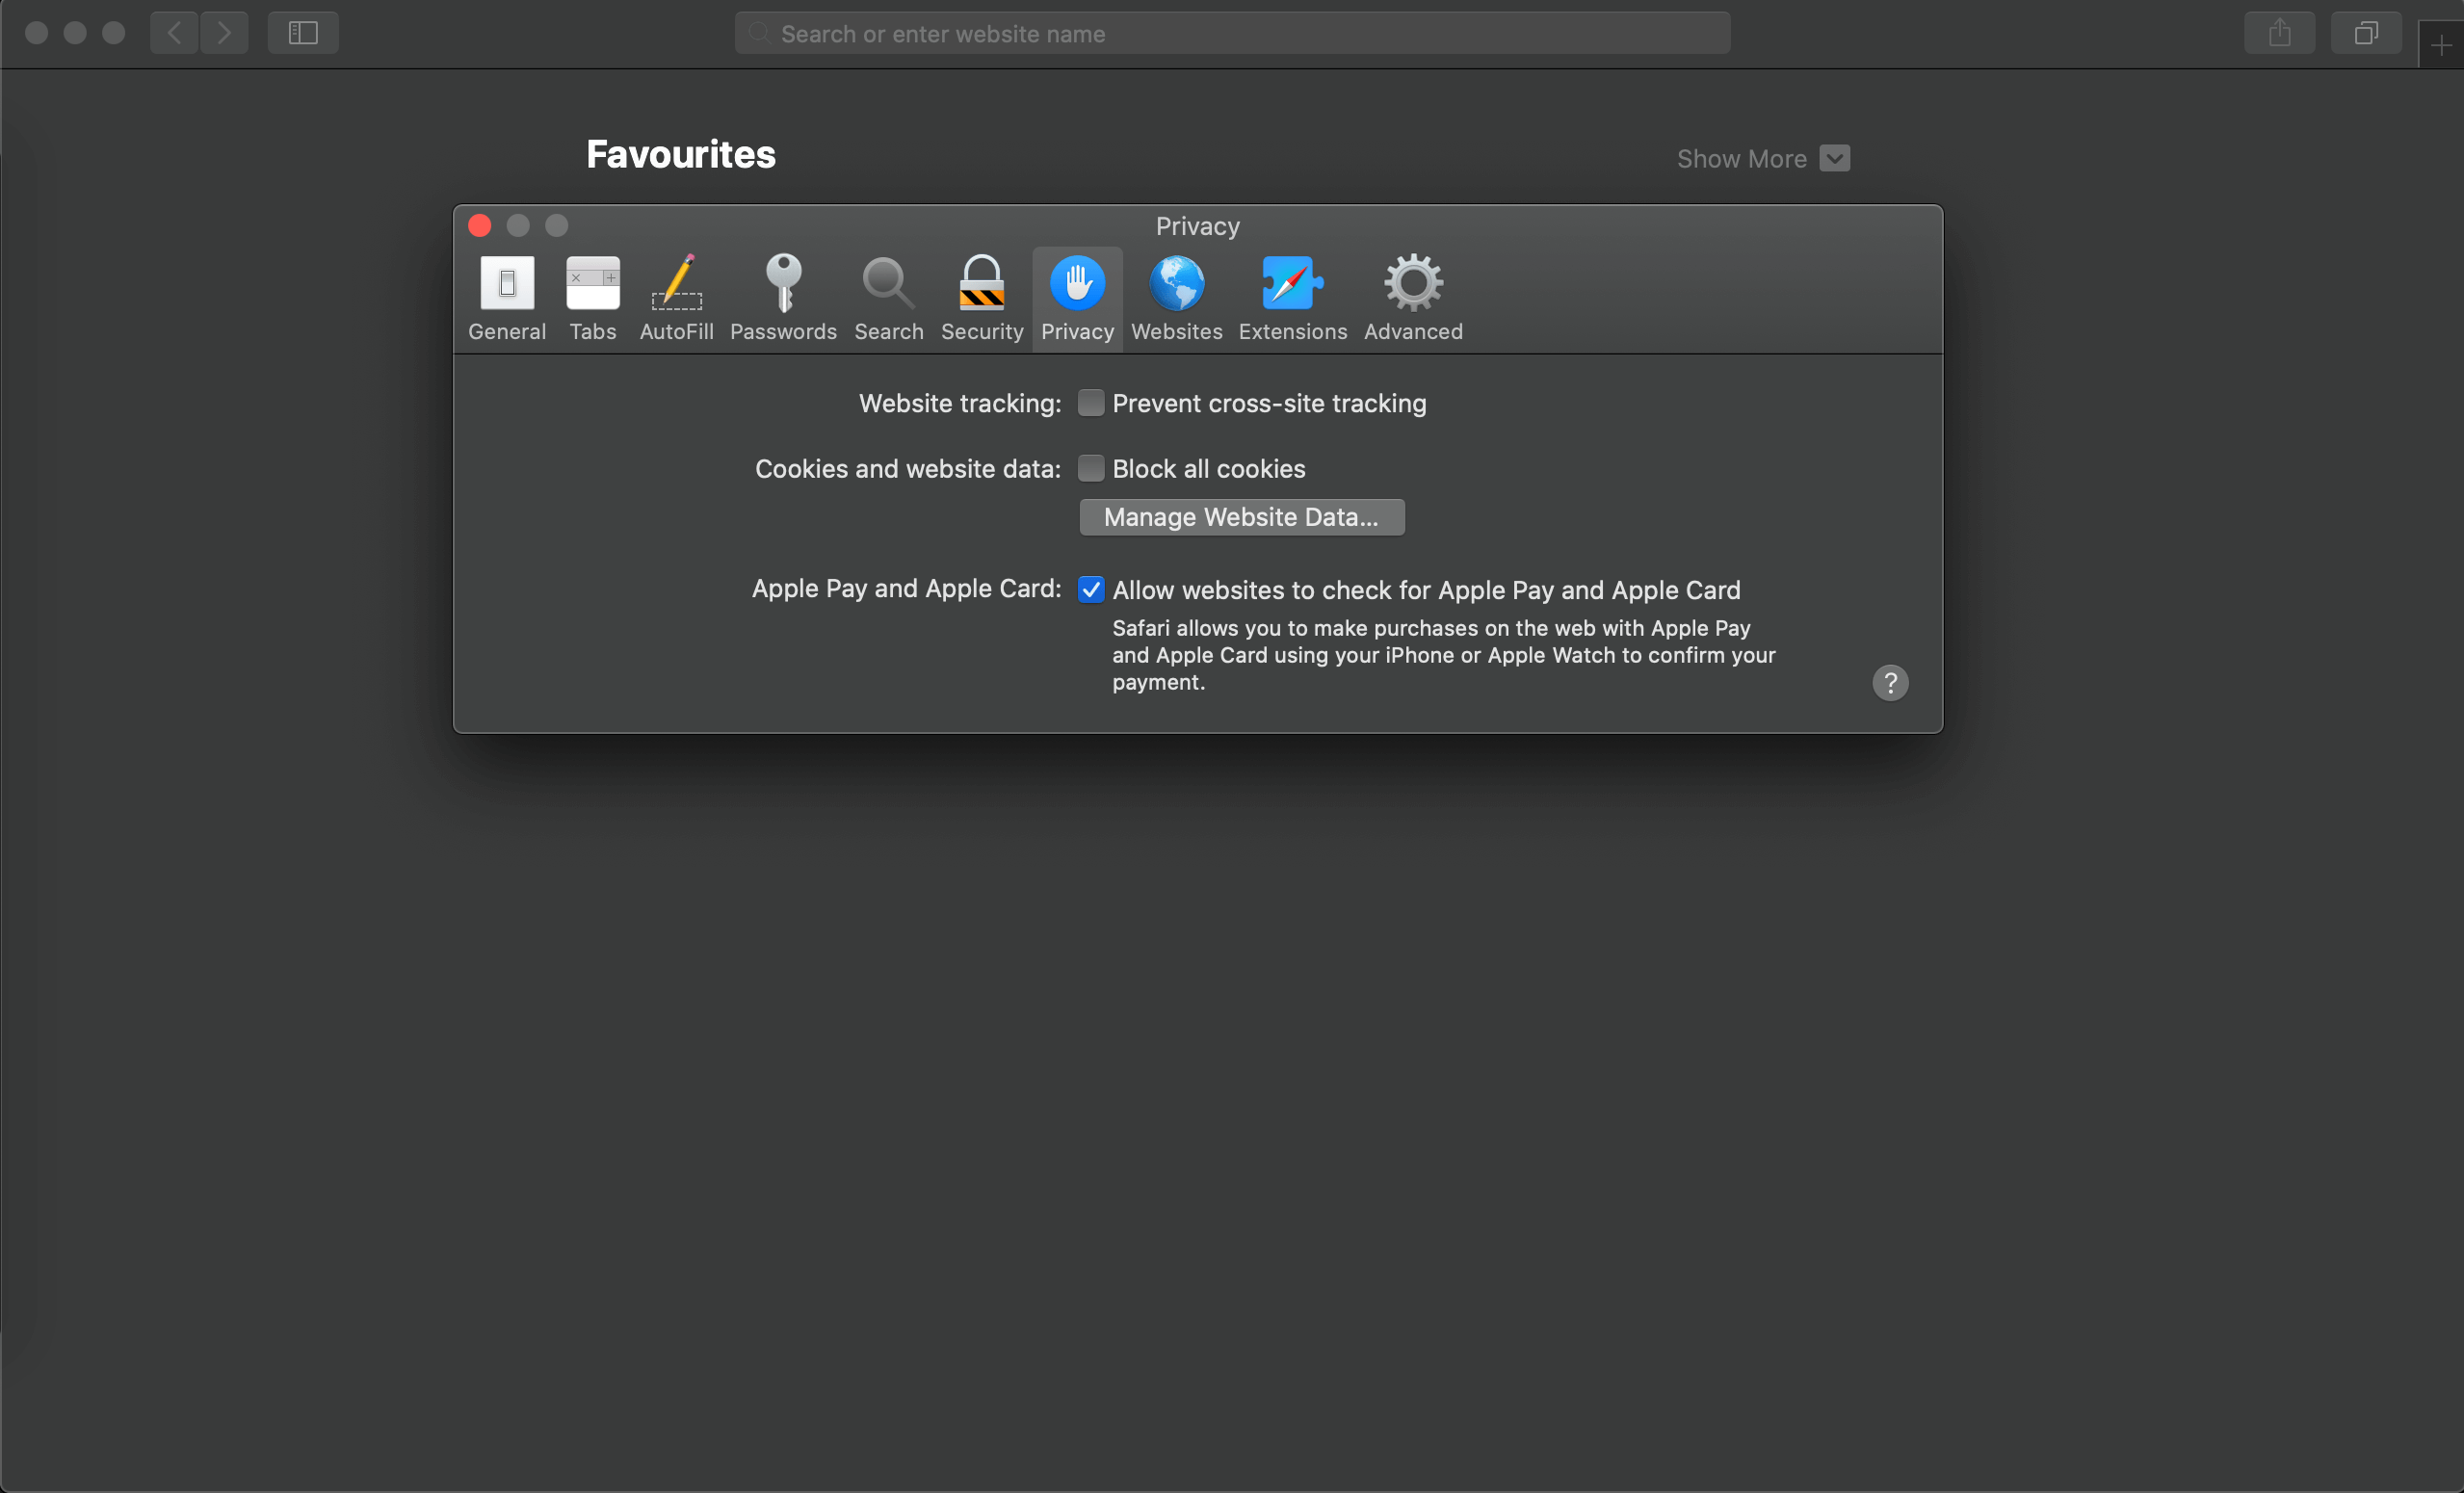This screenshot has height=1493, width=2464.
Task: Toggle the Safari sidebar button
Action: pos(303,33)
